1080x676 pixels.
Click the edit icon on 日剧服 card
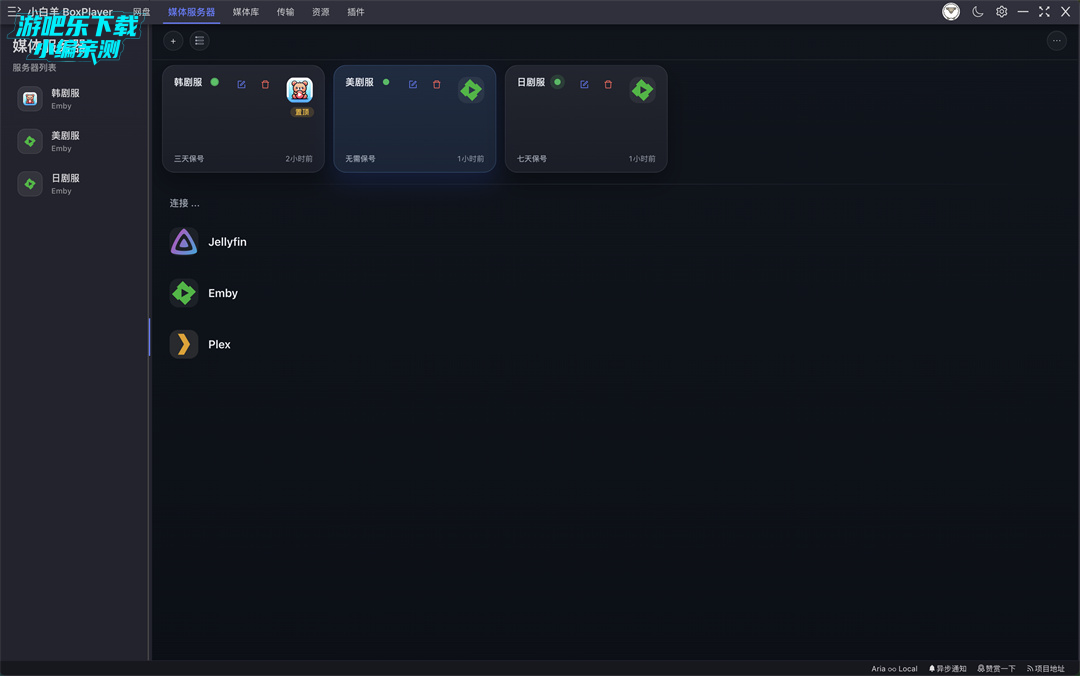(x=584, y=84)
